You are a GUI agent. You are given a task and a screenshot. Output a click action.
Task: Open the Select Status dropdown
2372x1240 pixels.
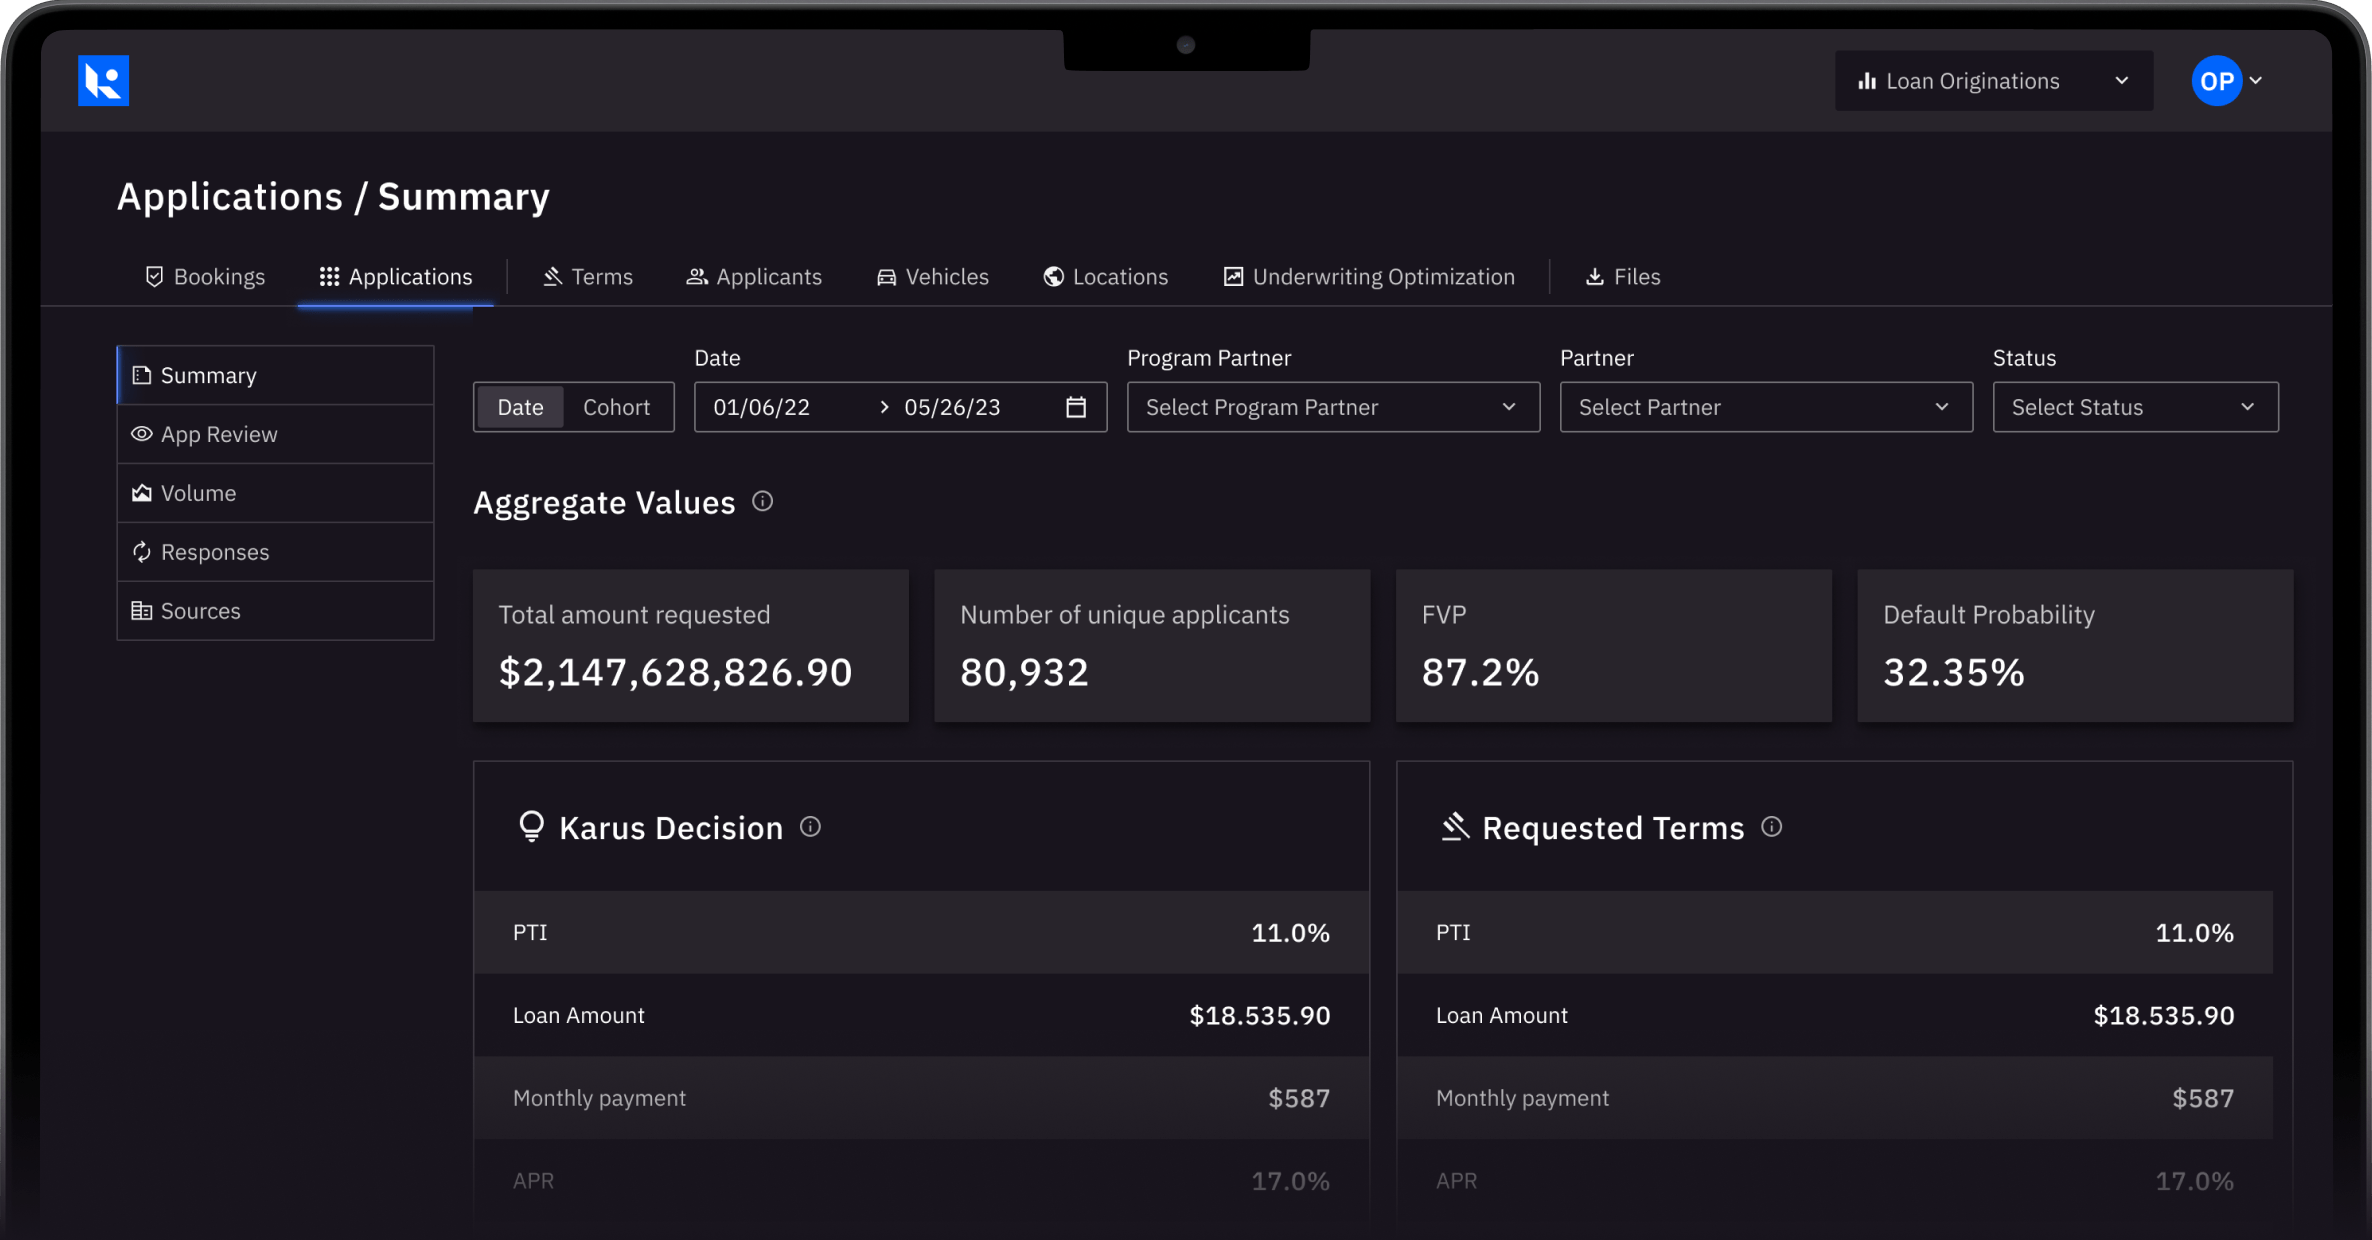pyautogui.click(x=2134, y=407)
